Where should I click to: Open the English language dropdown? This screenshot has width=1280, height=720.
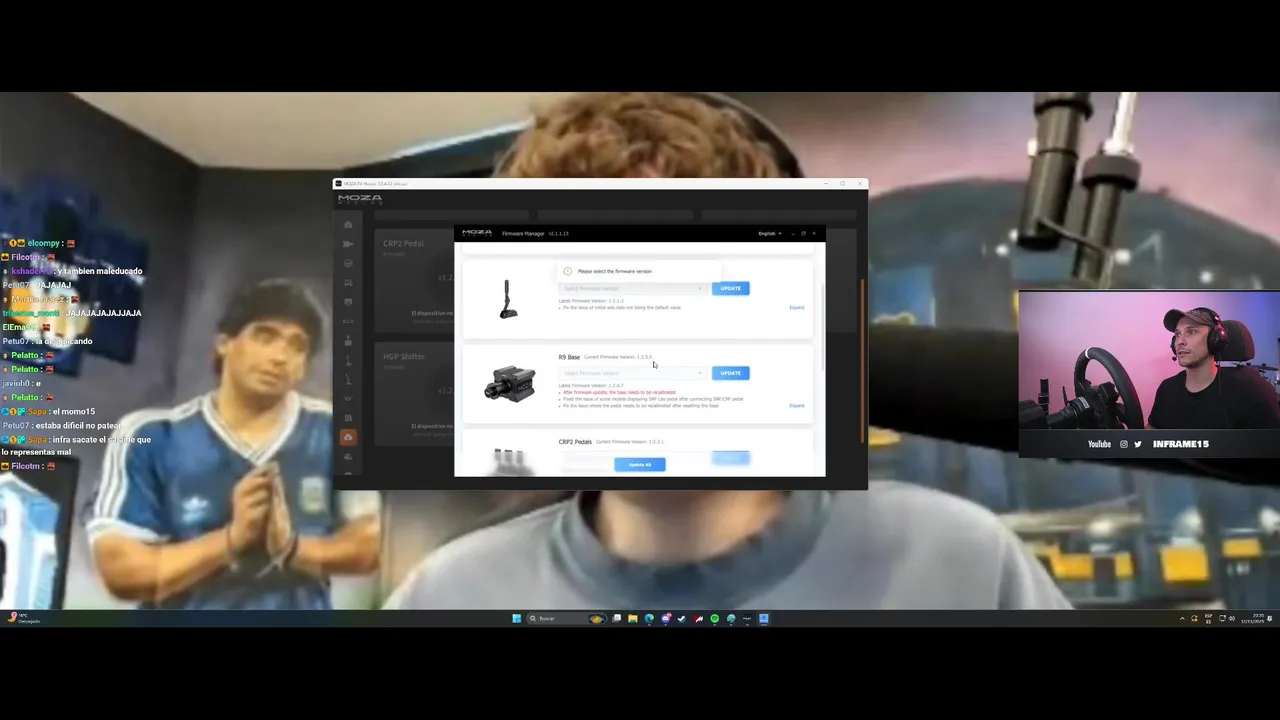[769, 233]
